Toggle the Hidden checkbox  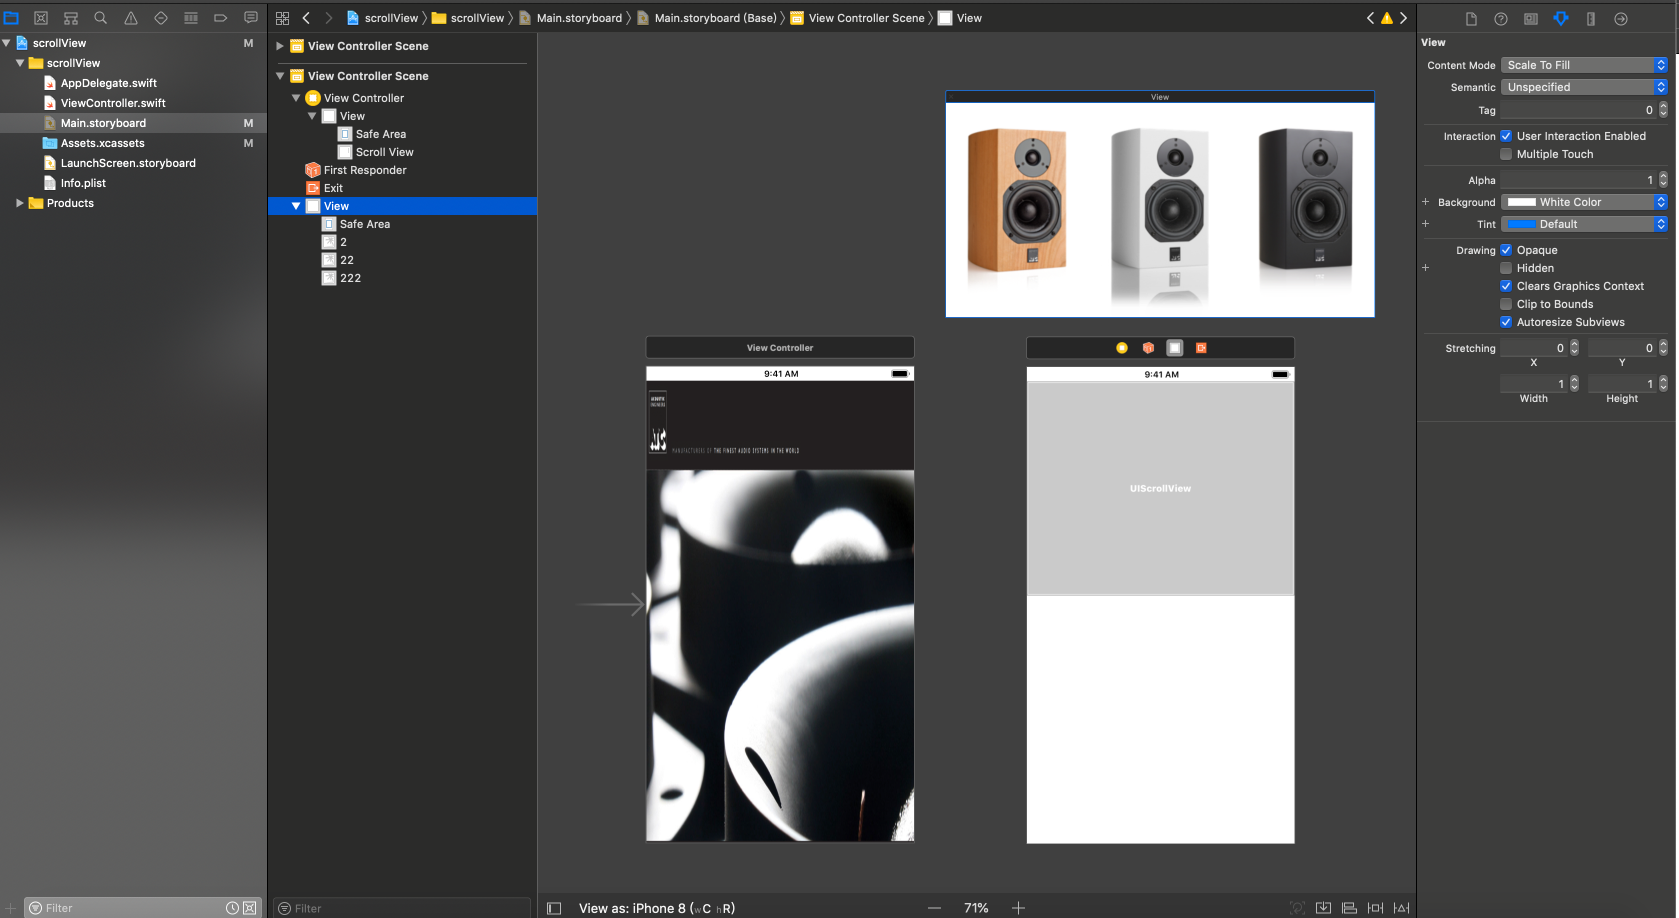[x=1506, y=268]
